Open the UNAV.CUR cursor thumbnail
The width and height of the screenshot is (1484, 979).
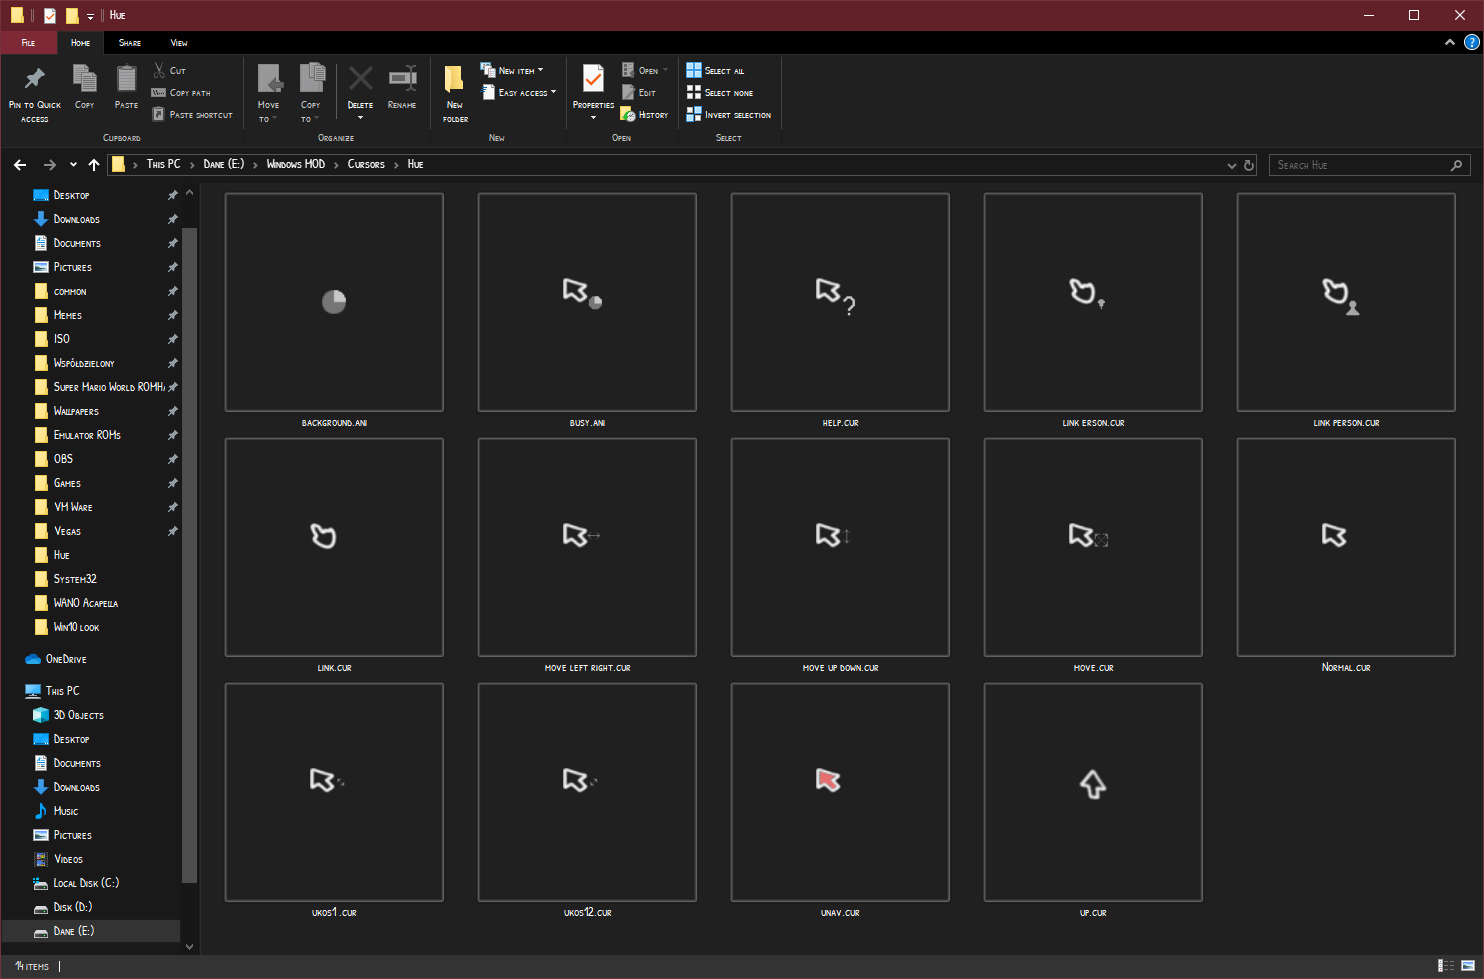(x=839, y=791)
